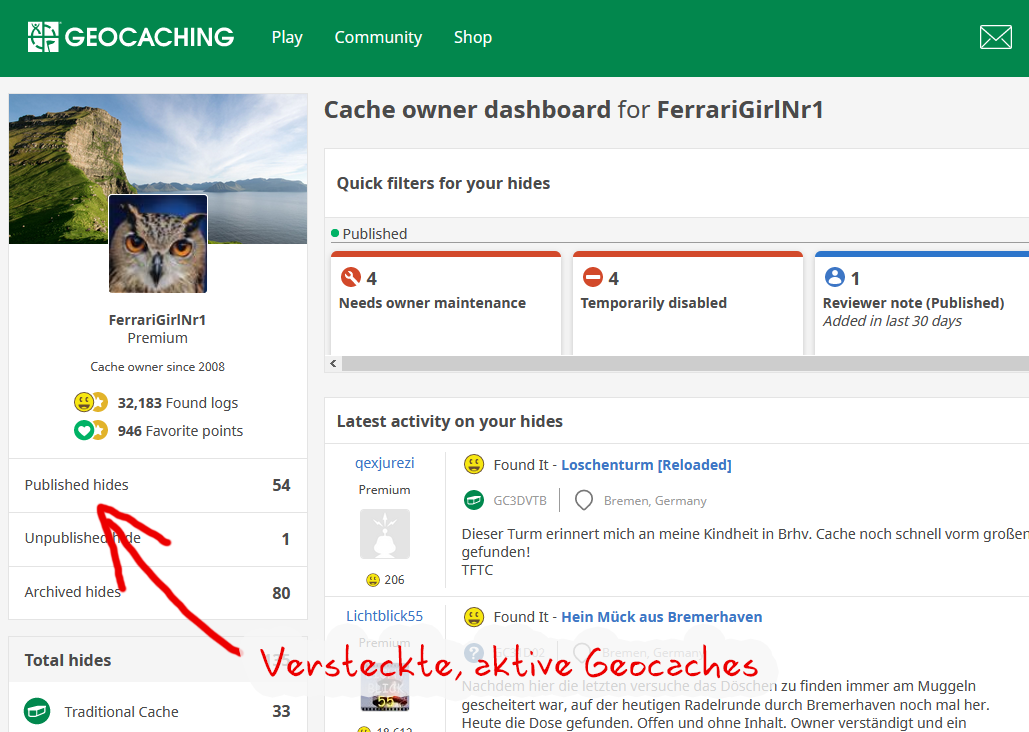Click location pin icon next to Bremen, Germany

tap(583, 500)
